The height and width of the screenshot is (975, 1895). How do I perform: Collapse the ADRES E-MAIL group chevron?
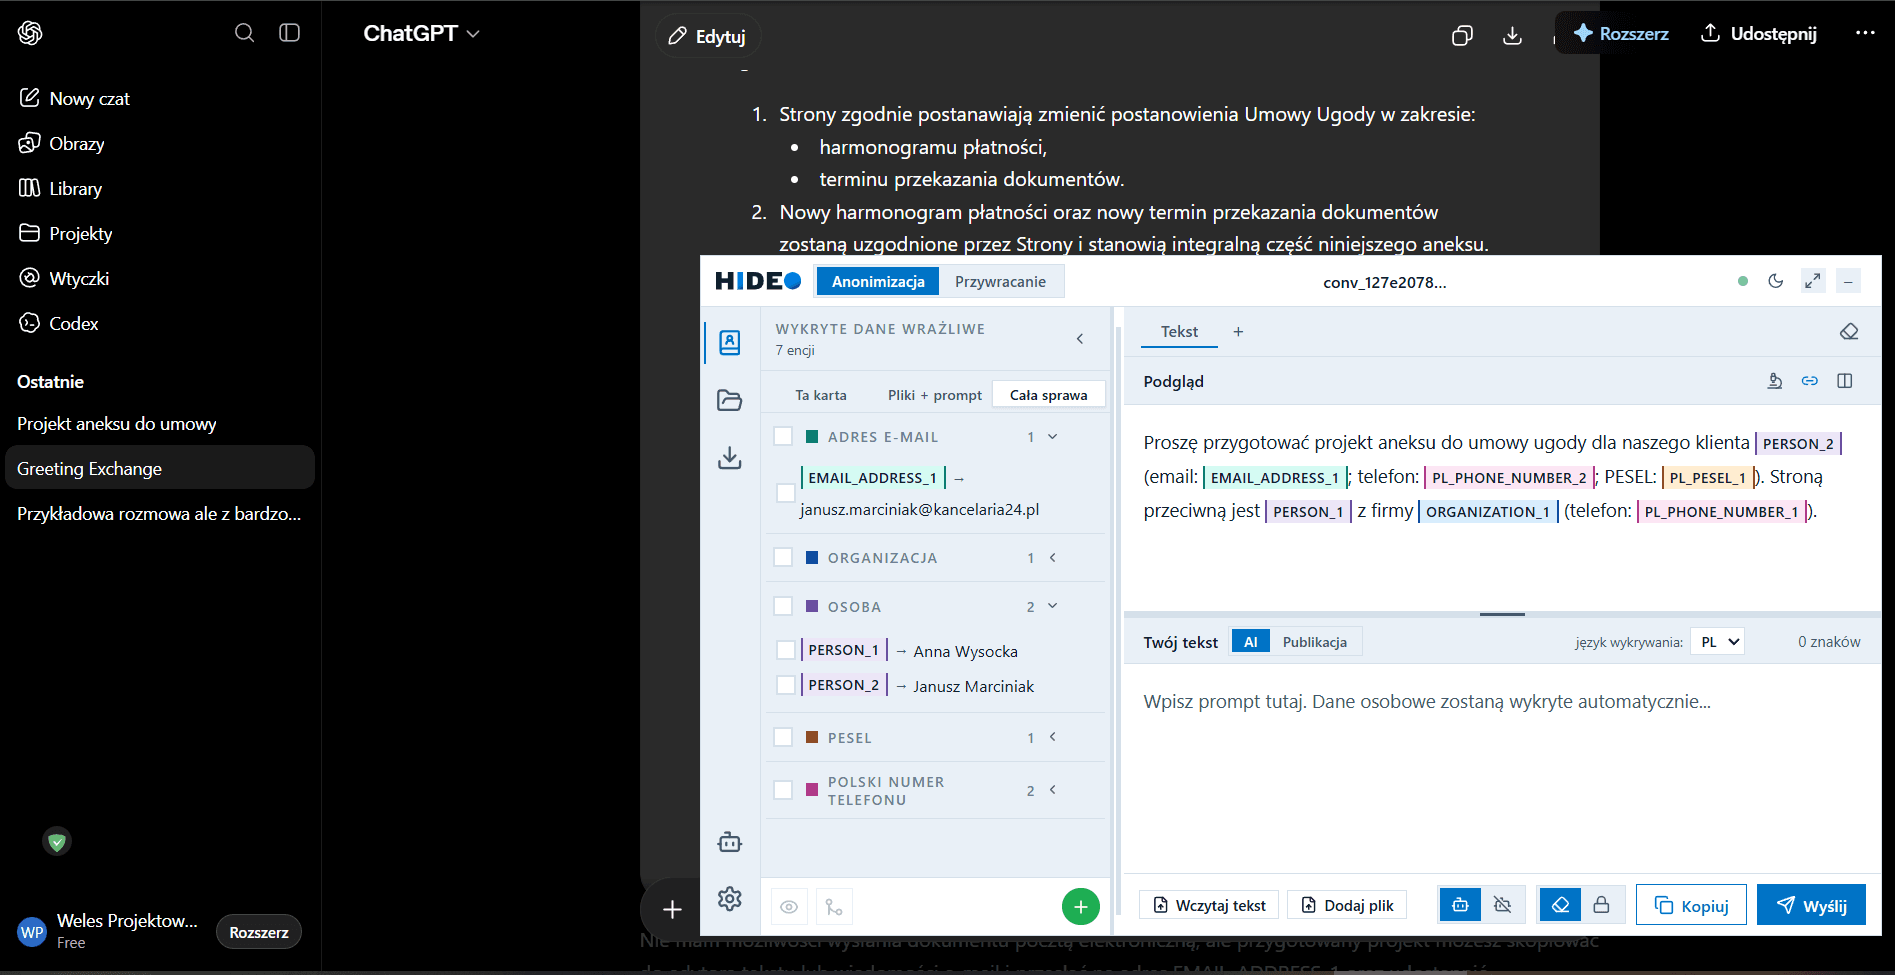1052,437
